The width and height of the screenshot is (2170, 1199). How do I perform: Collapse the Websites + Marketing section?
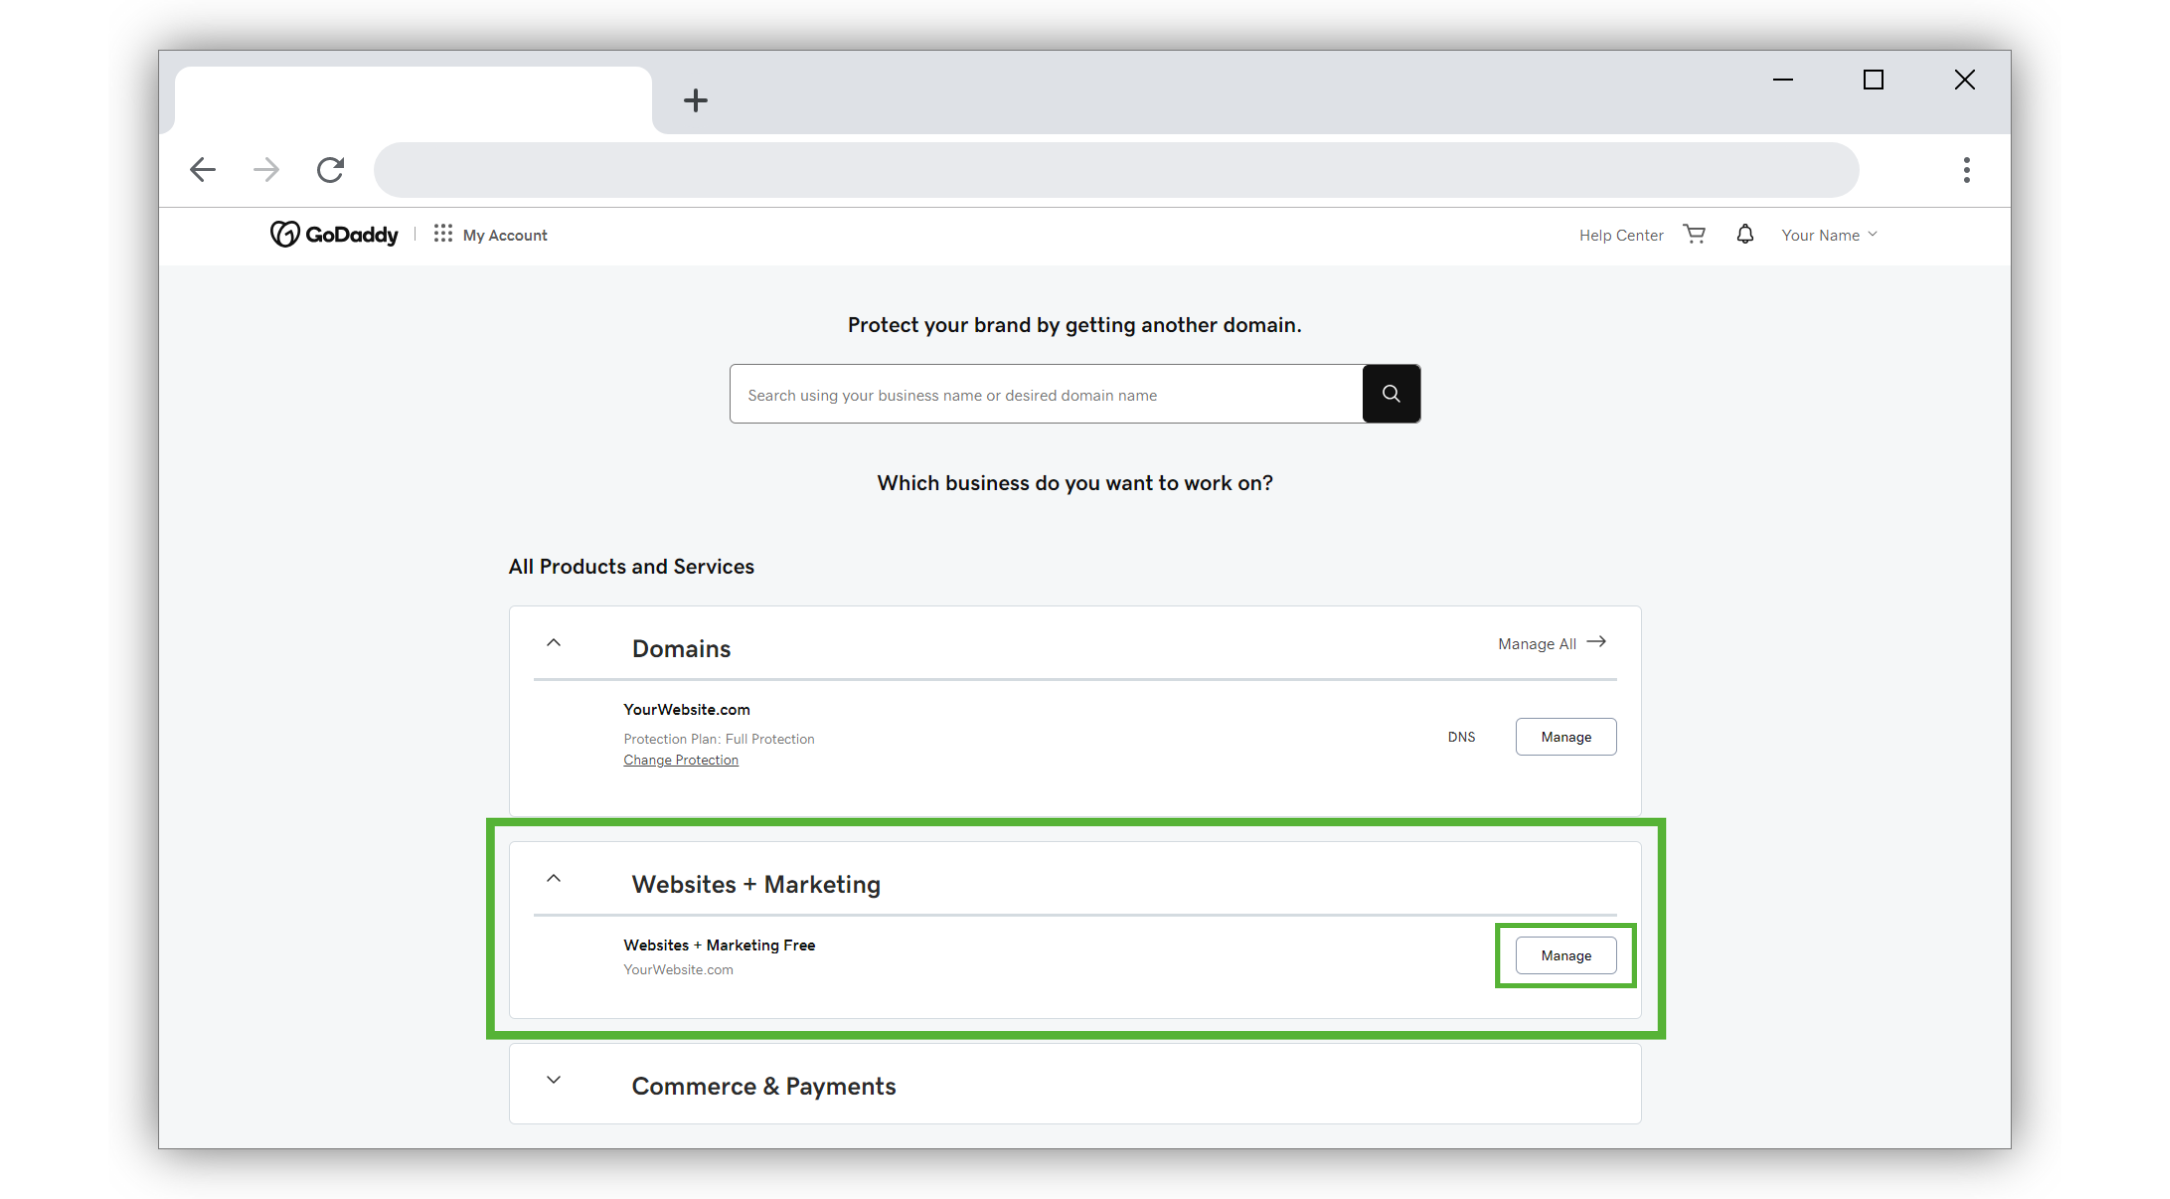tap(554, 879)
